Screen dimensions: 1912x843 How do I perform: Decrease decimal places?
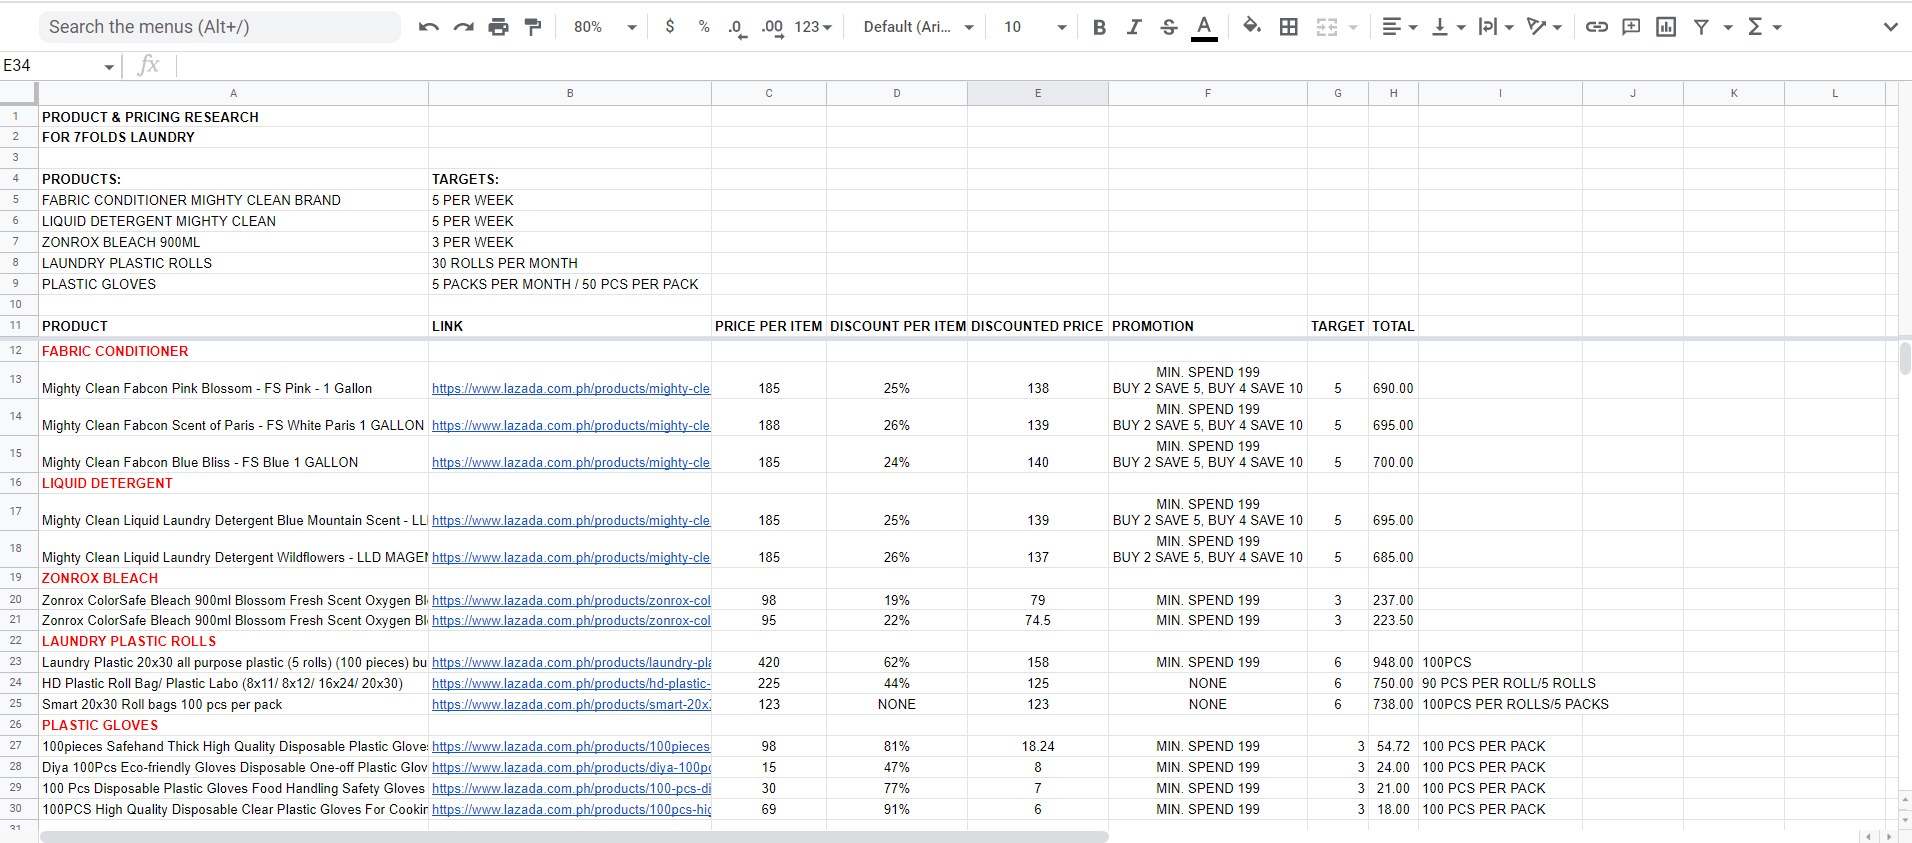pos(737,27)
